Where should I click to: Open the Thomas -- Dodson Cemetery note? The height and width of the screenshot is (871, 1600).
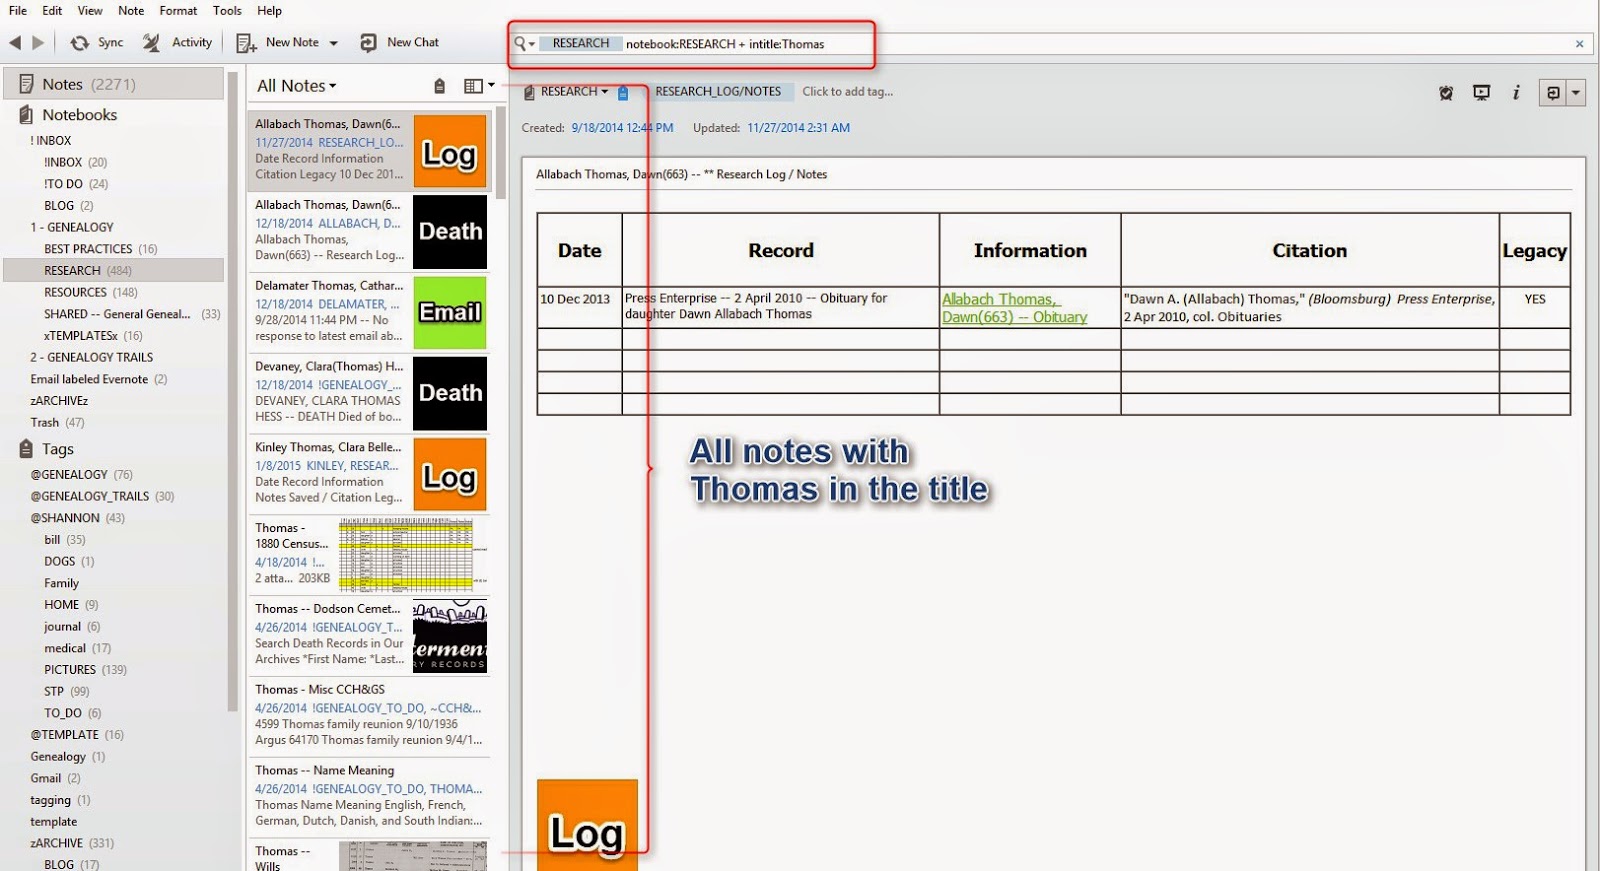click(x=369, y=636)
